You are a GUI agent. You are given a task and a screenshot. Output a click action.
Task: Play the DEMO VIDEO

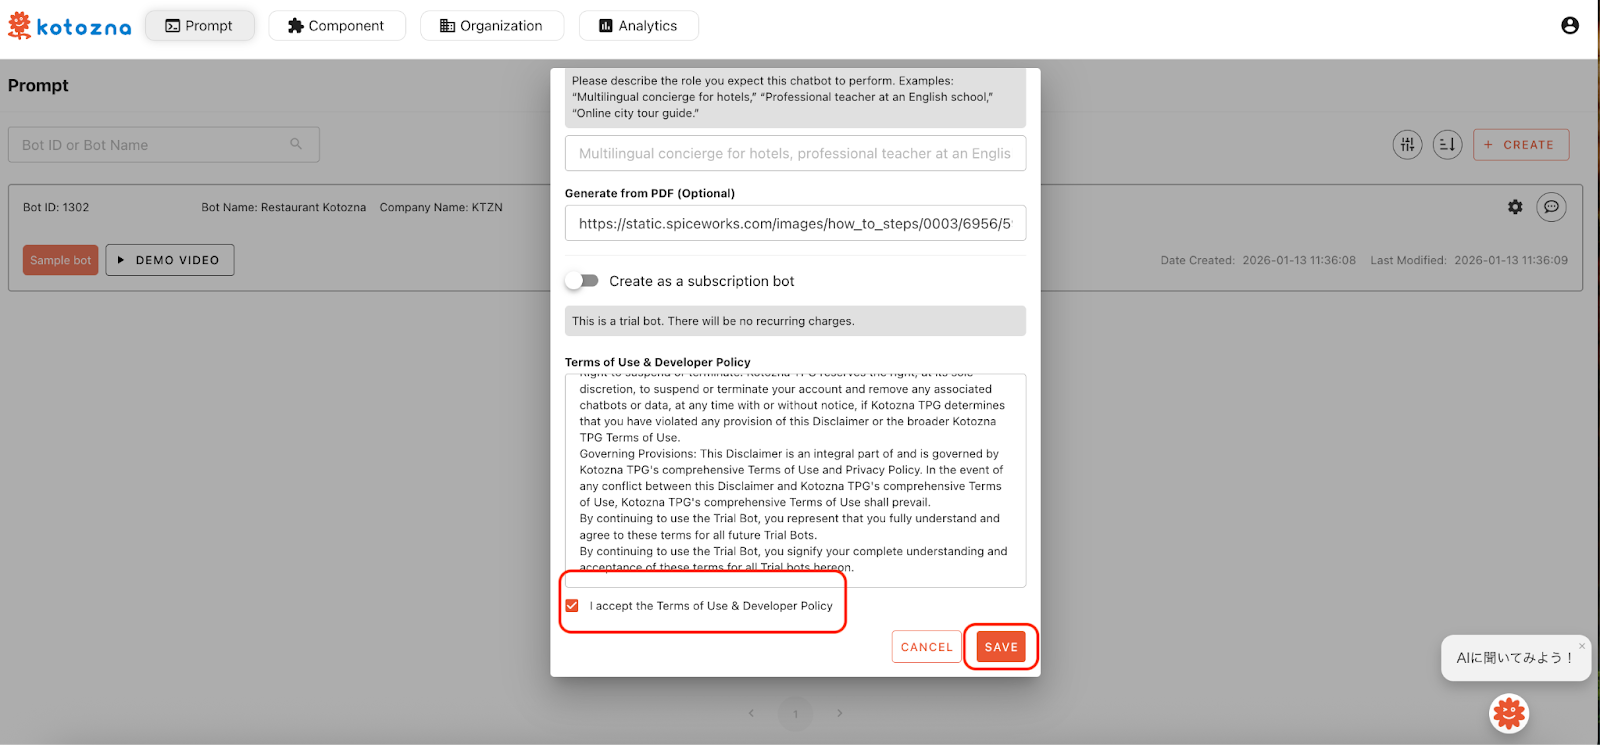coord(170,260)
